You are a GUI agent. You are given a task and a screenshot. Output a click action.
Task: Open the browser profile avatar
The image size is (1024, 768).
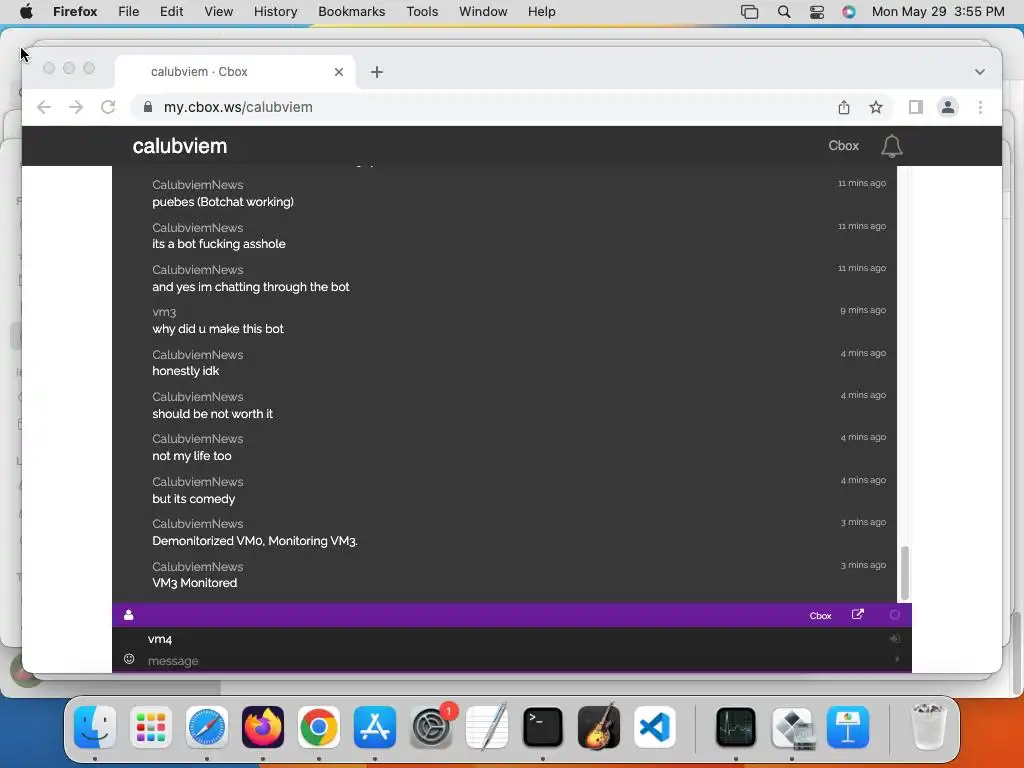948,107
